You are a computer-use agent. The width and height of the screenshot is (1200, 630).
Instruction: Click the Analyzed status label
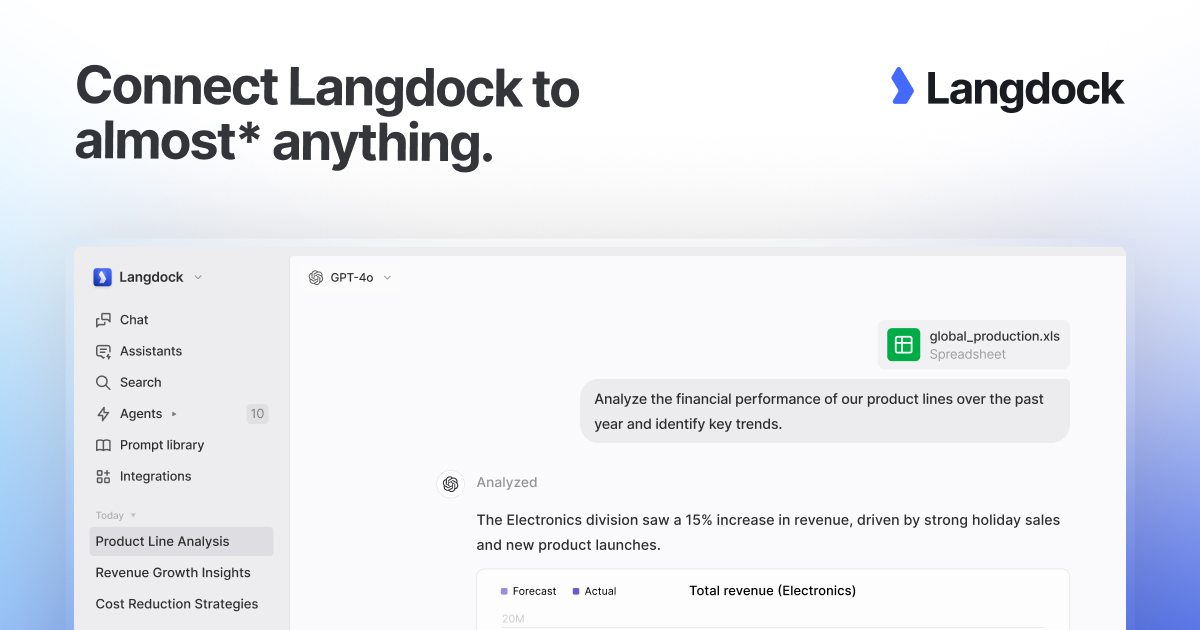[507, 482]
